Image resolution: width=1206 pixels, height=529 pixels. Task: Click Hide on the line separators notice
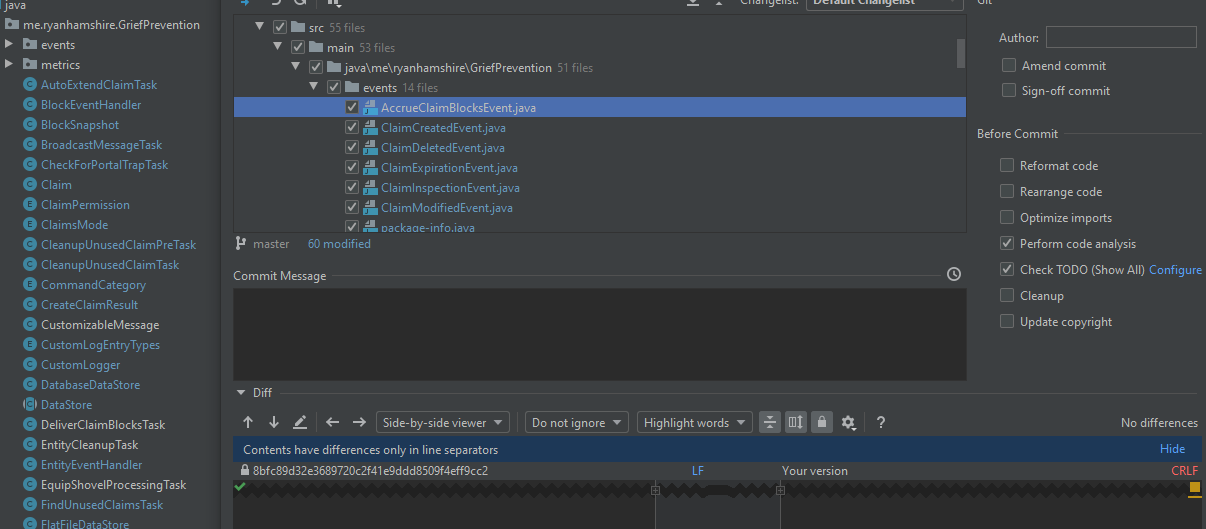pos(1172,449)
